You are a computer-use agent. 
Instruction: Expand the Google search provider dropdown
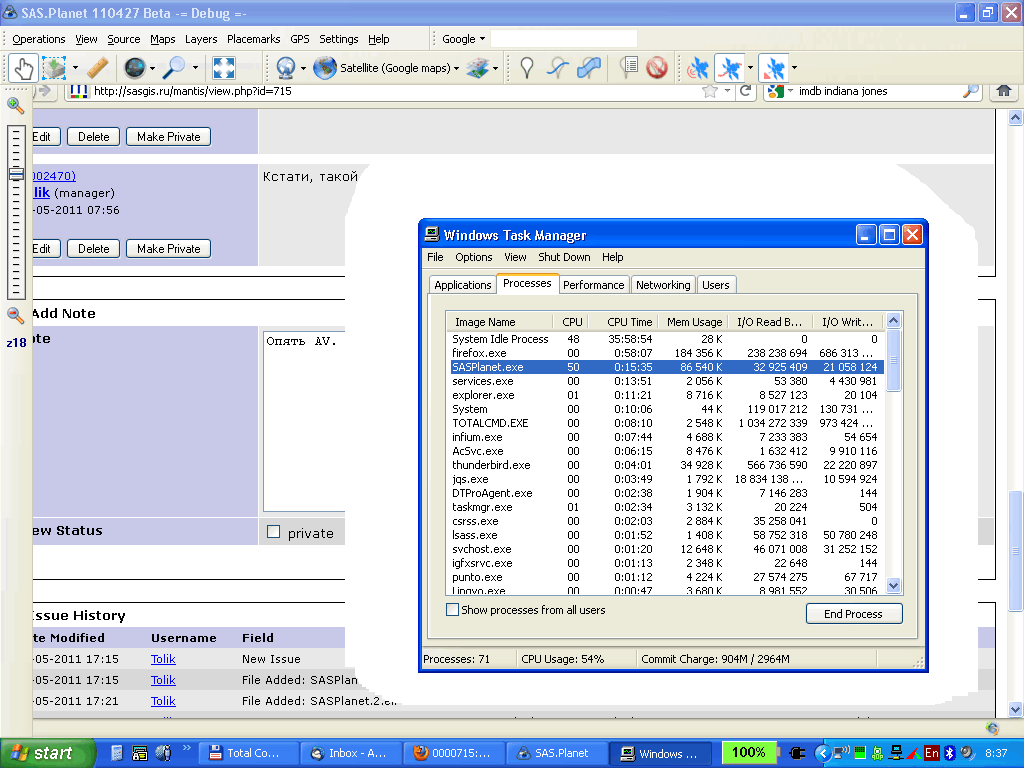(x=464, y=39)
